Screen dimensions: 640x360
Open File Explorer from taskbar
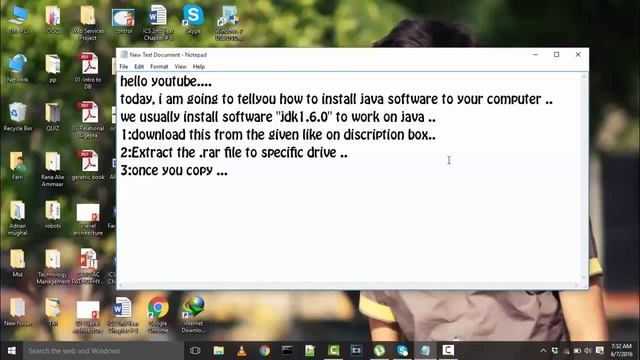[218, 351]
